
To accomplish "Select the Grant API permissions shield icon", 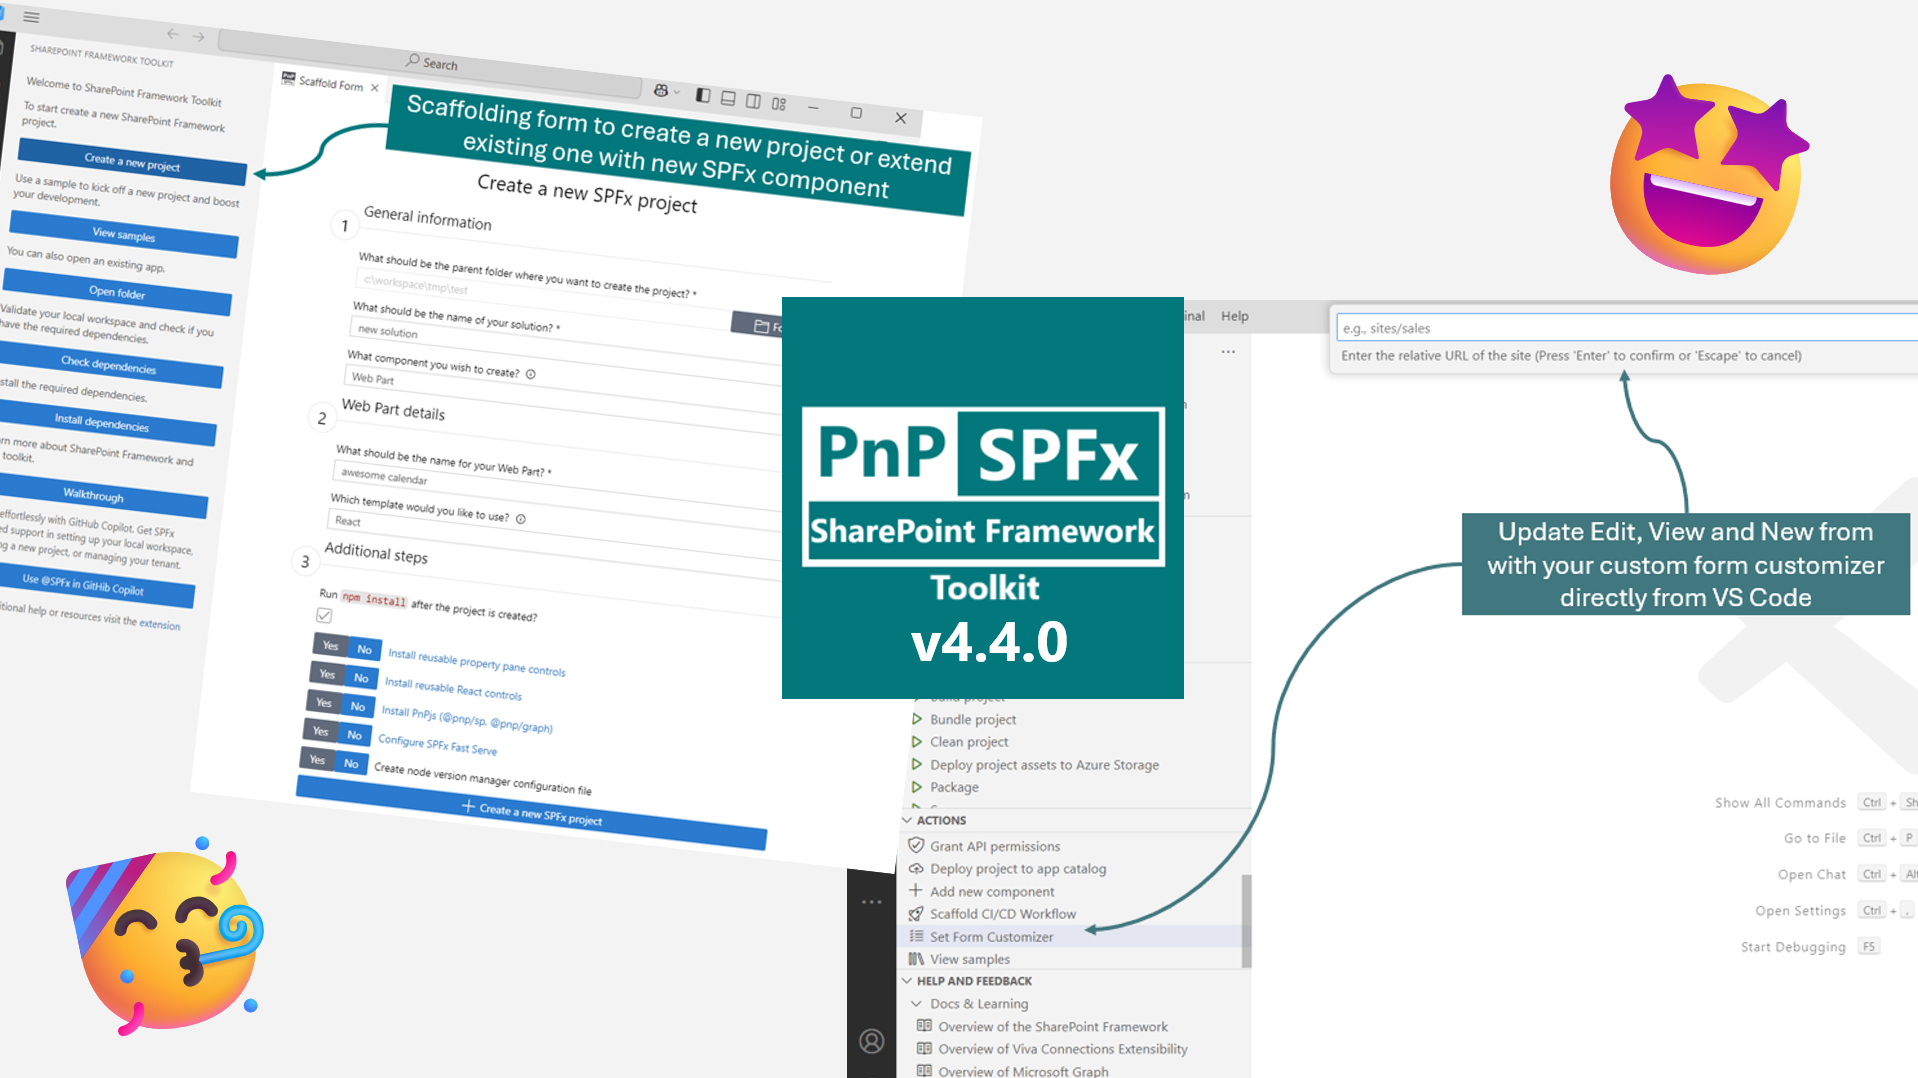I will (x=917, y=845).
